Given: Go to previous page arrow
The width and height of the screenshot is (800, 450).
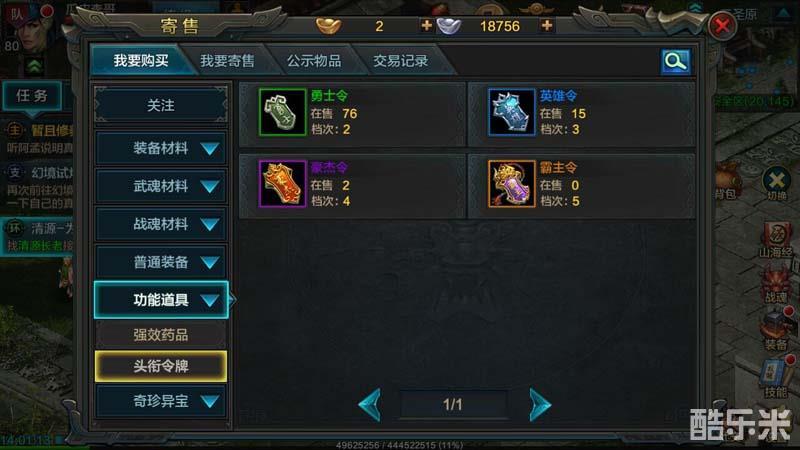Looking at the screenshot, I should pyautogui.click(x=369, y=405).
